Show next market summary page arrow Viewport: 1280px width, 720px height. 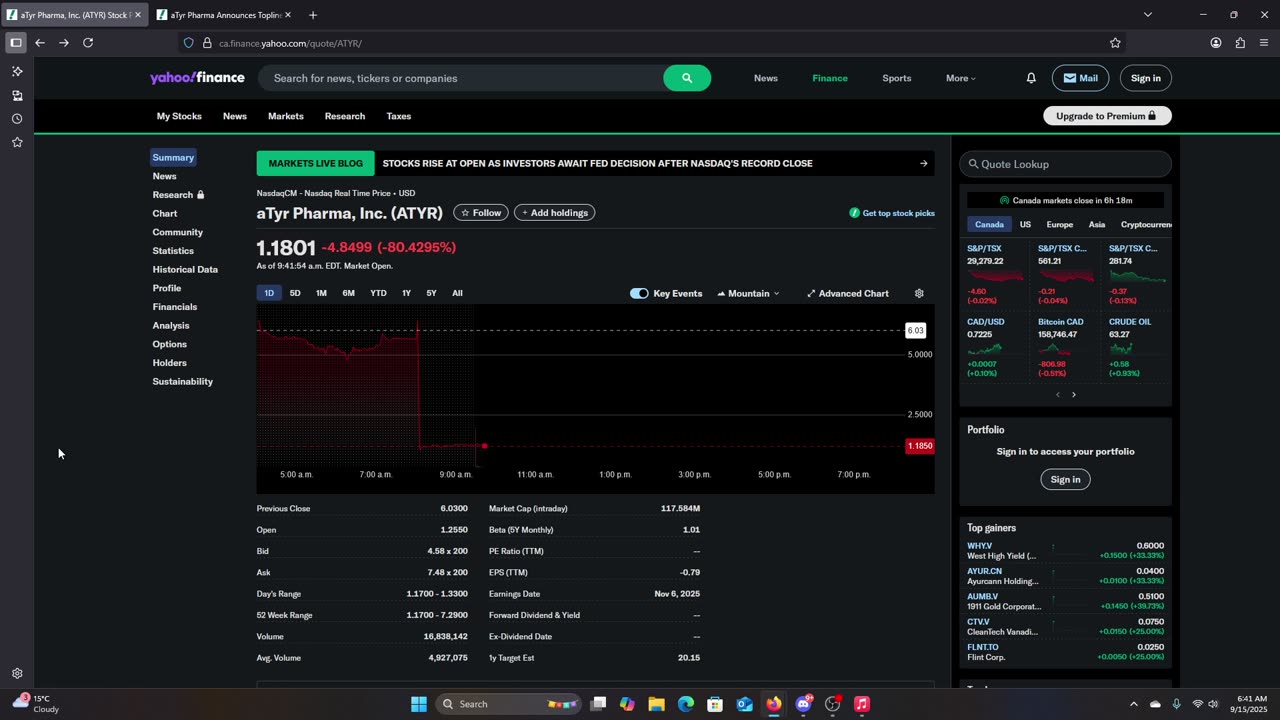(1074, 395)
